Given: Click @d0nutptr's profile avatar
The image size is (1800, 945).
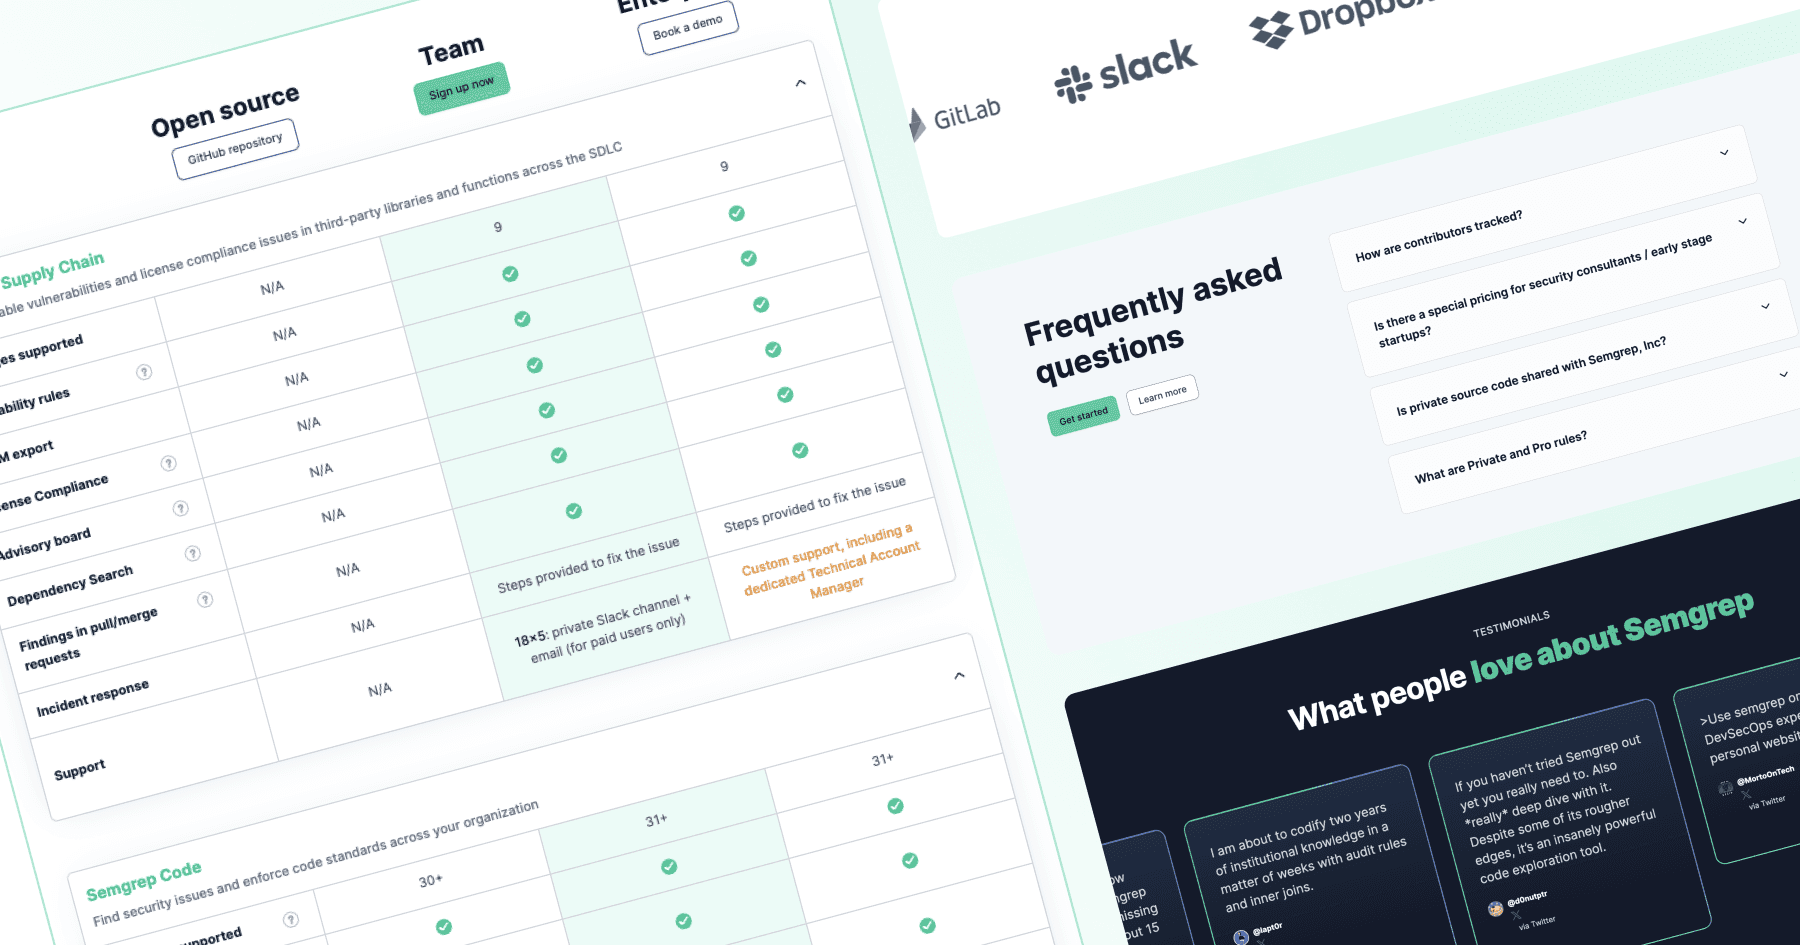Looking at the screenshot, I should coord(1496,908).
